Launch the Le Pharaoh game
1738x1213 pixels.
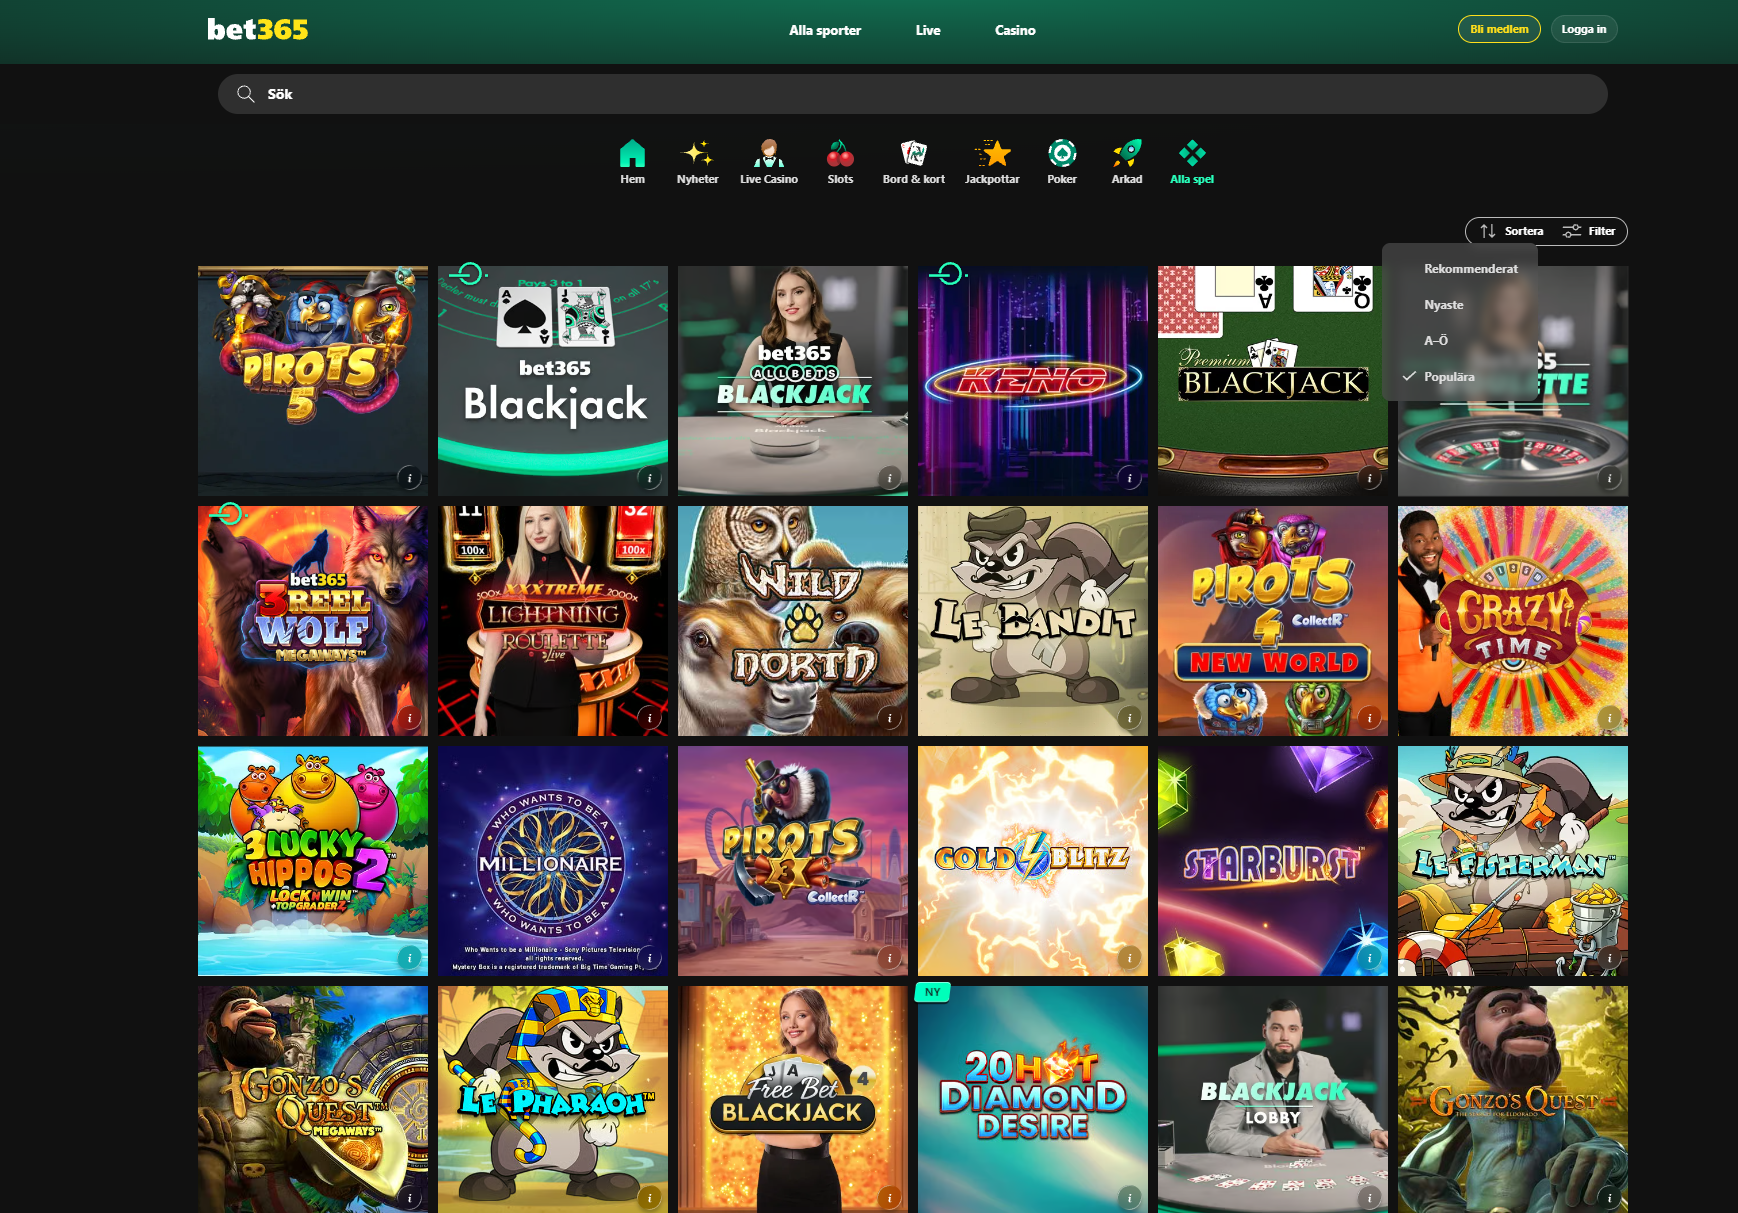tap(553, 1099)
